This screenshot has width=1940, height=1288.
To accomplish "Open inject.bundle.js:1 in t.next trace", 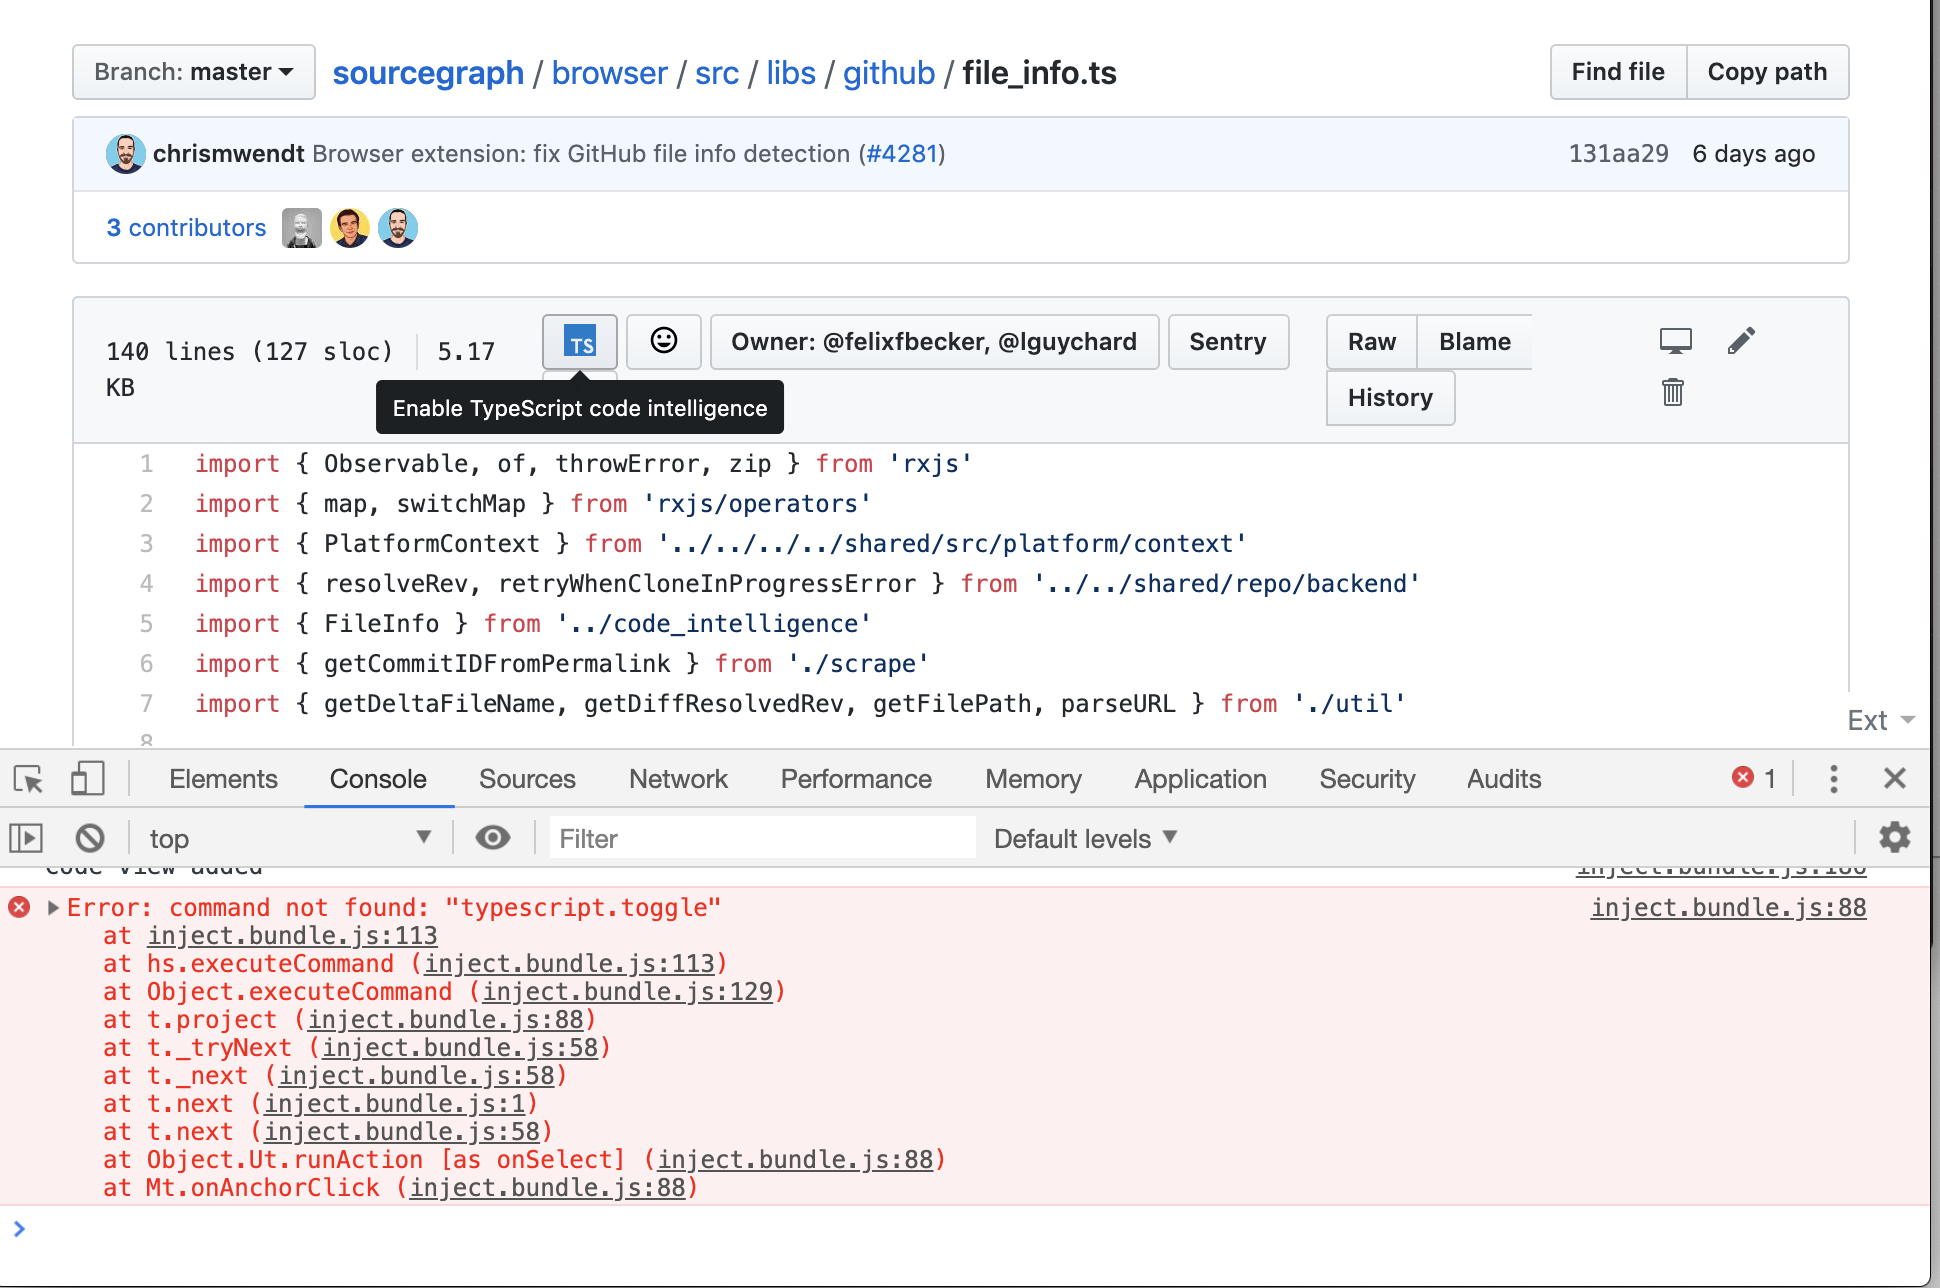I will (x=394, y=1104).
